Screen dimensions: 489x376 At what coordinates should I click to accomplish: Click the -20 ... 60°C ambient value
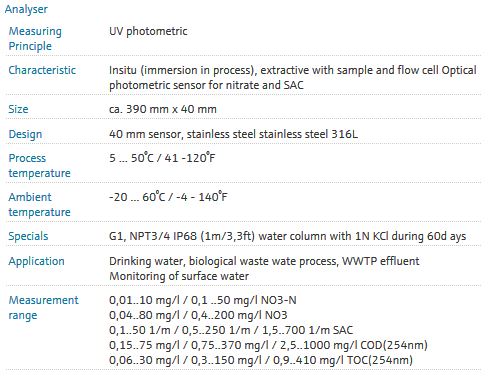[x=168, y=197]
